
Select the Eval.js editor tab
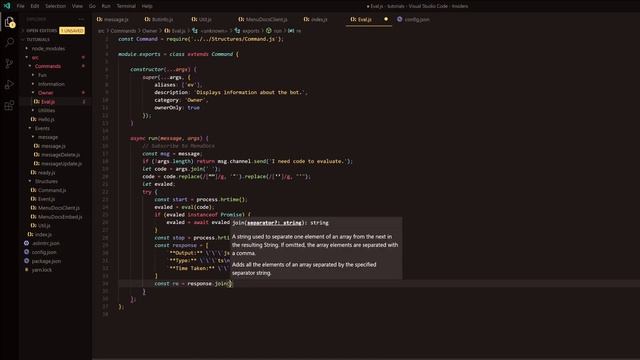coord(364,19)
